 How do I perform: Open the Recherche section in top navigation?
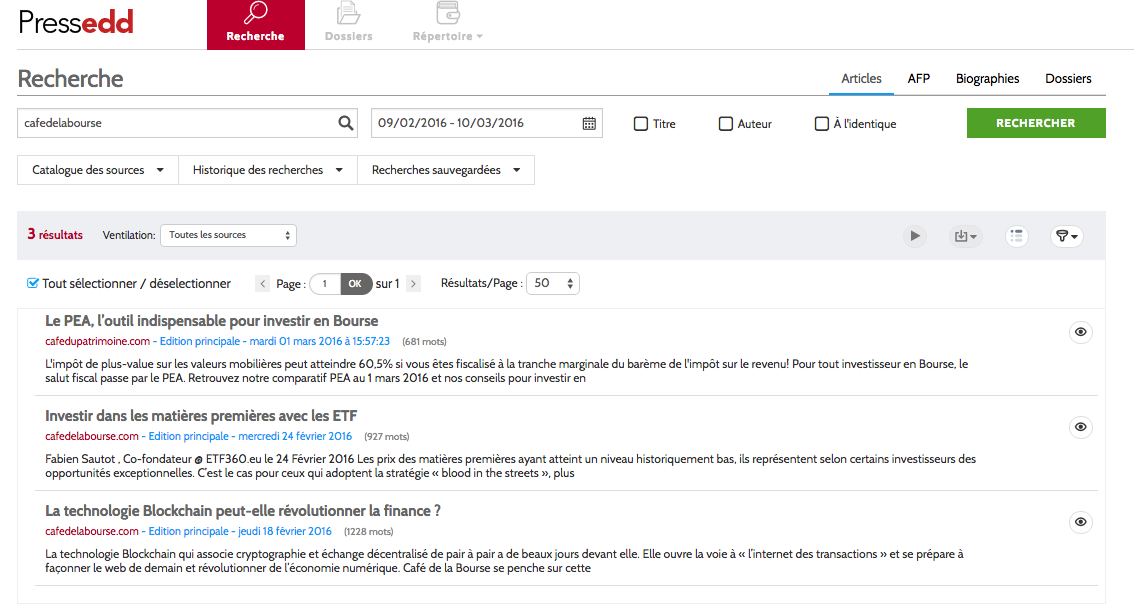255,25
